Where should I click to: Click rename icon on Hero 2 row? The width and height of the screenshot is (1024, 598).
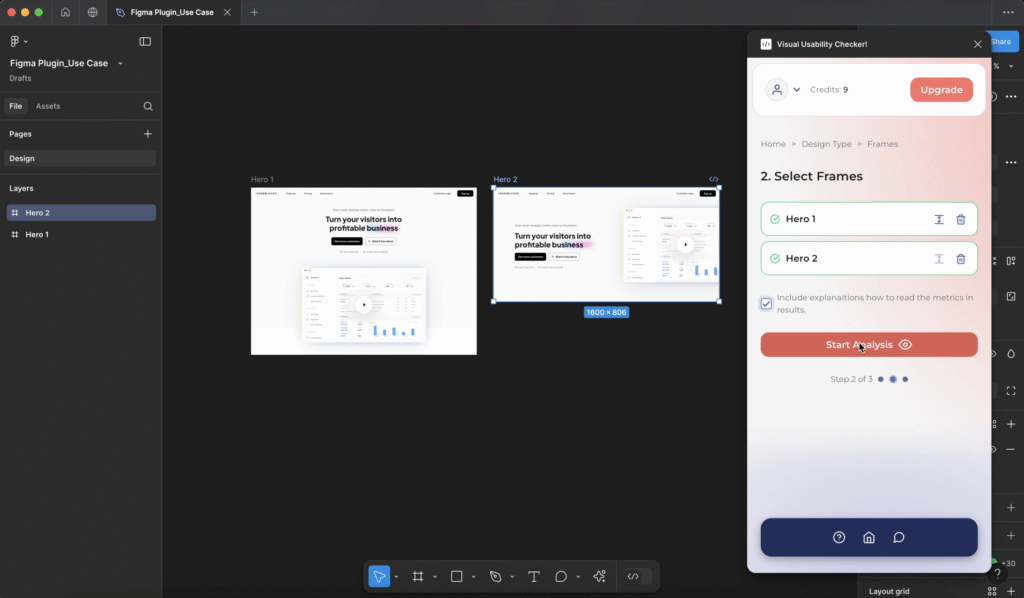point(938,259)
